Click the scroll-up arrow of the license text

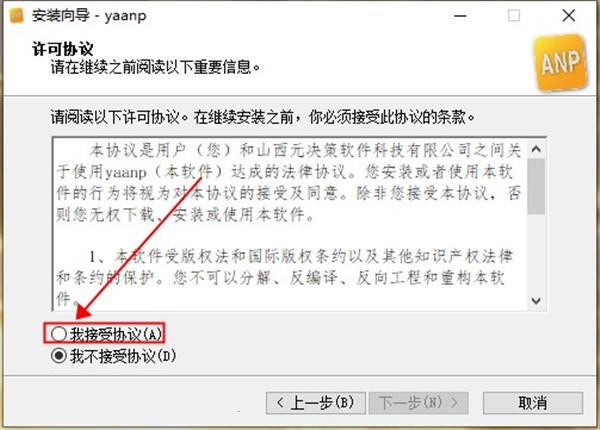click(536, 149)
